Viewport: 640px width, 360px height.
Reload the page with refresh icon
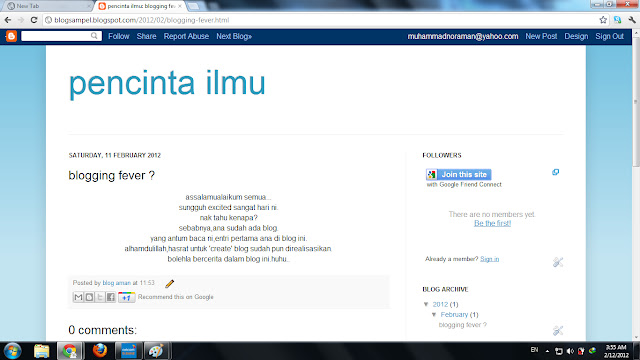(x=34, y=20)
